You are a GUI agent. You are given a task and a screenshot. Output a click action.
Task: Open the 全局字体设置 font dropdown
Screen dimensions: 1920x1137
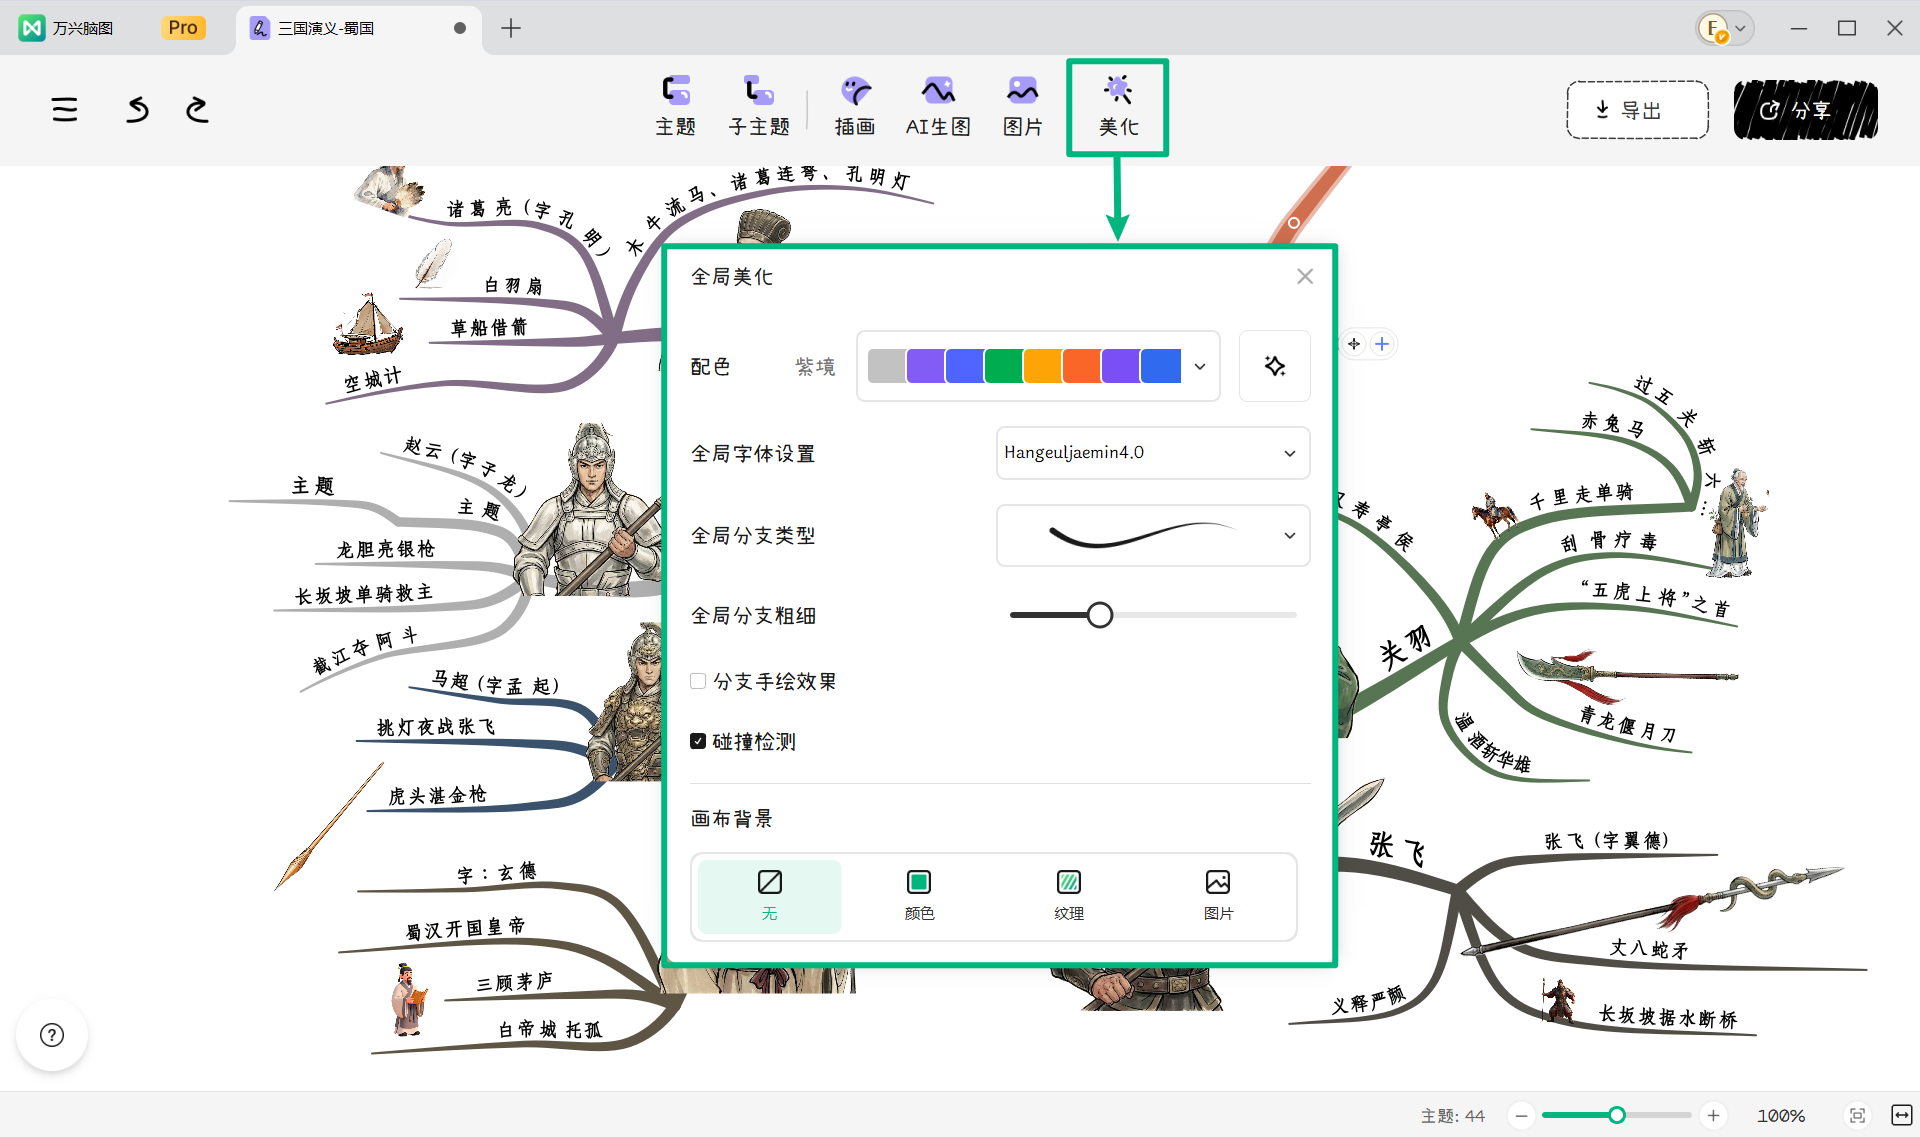tap(1153, 453)
